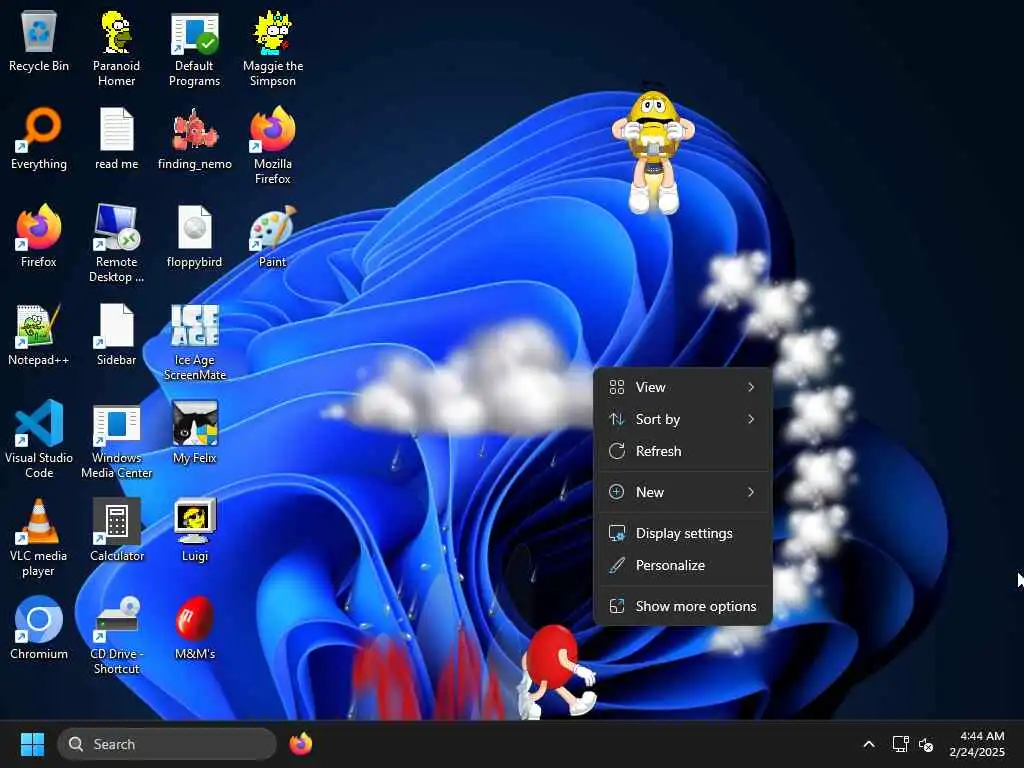Click the taskbar Search box
The image size is (1024, 768).
point(167,744)
